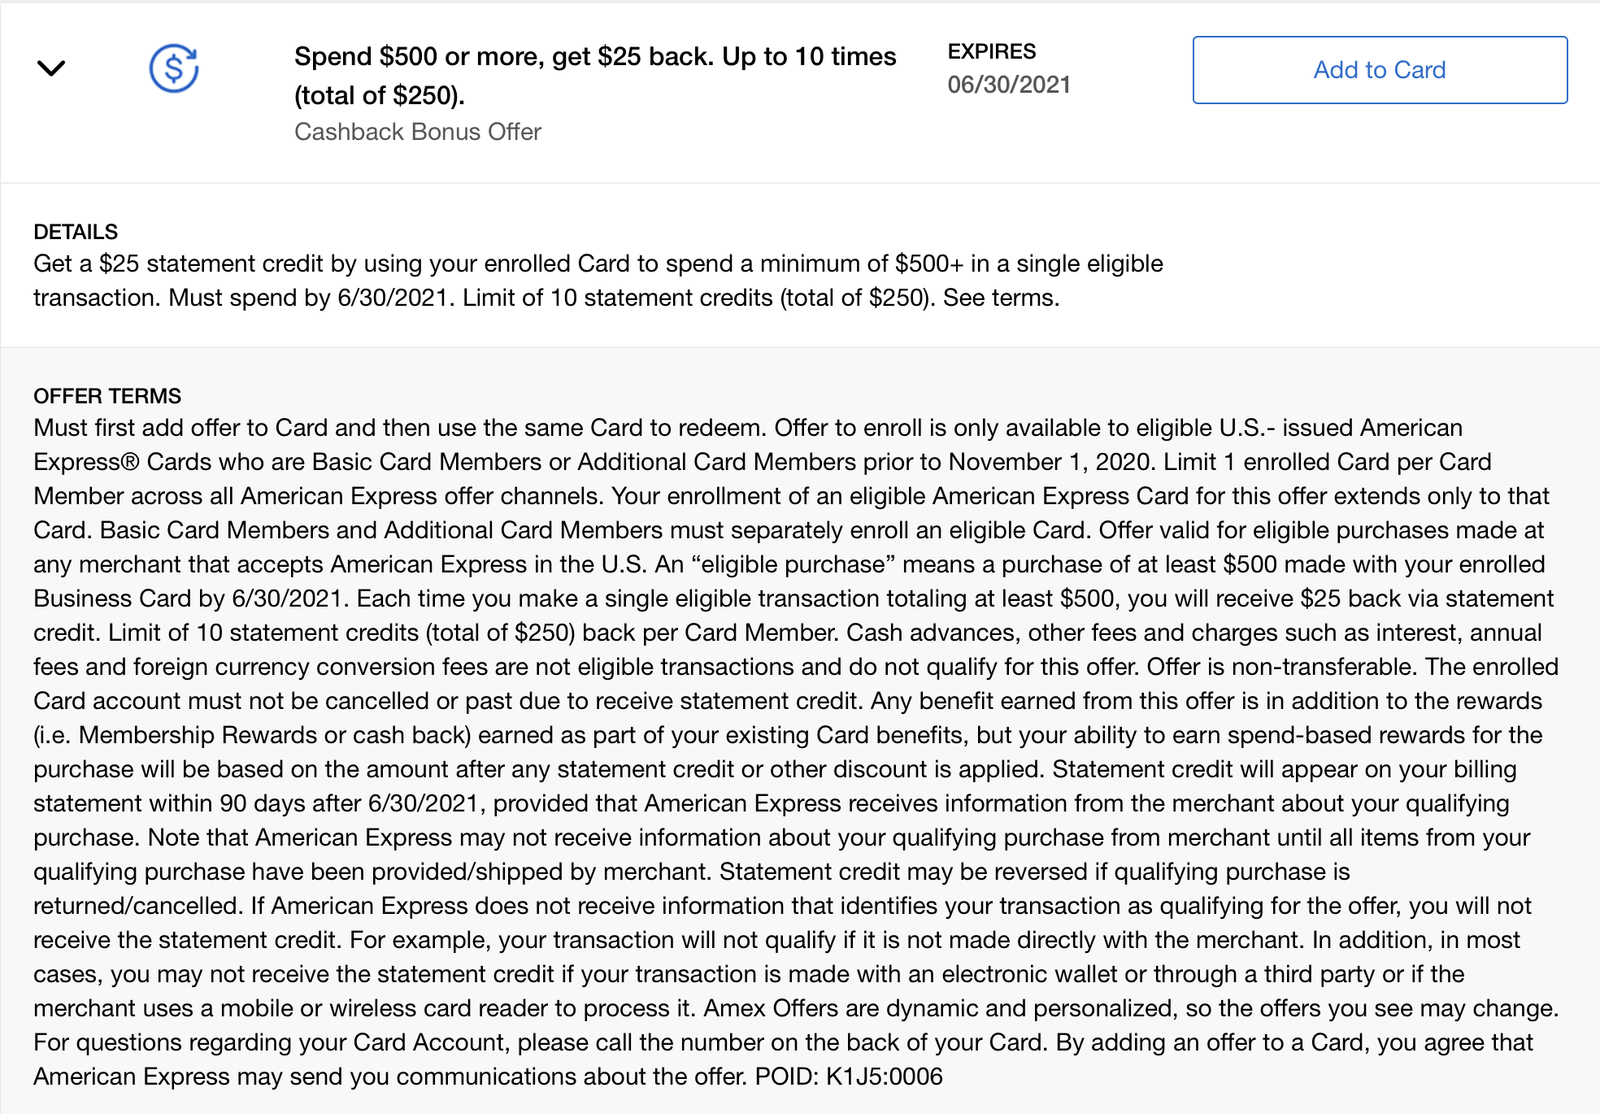Click the 06/30/2021 expiration date
The height and width of the screenshot is (1114, 1600).
[x=1008, y=85]
